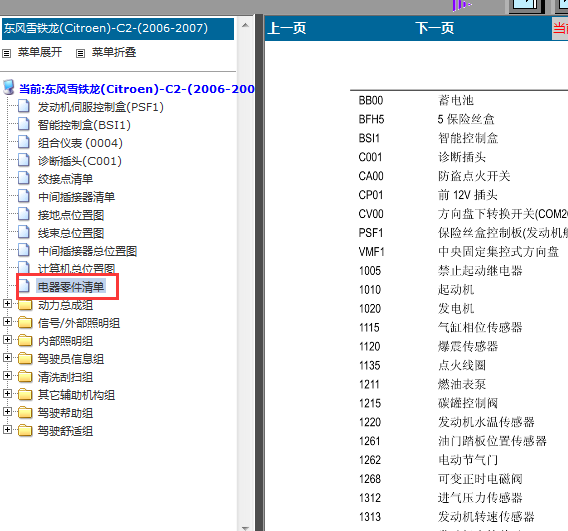Click page icon for 发动机伺服控制盒(PSF1)

click(x=24, y=106)
